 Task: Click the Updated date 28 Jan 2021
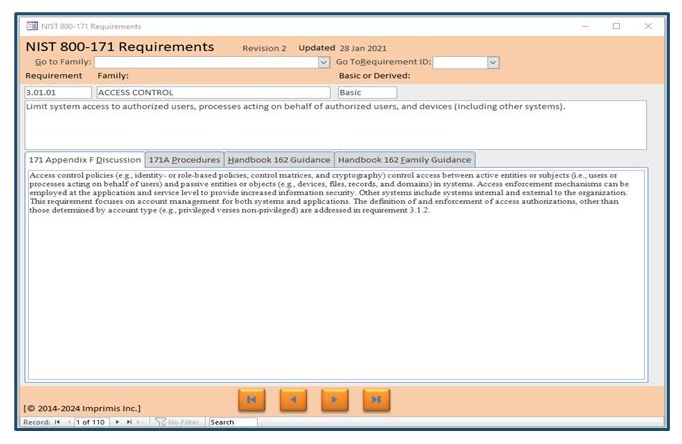363,48
